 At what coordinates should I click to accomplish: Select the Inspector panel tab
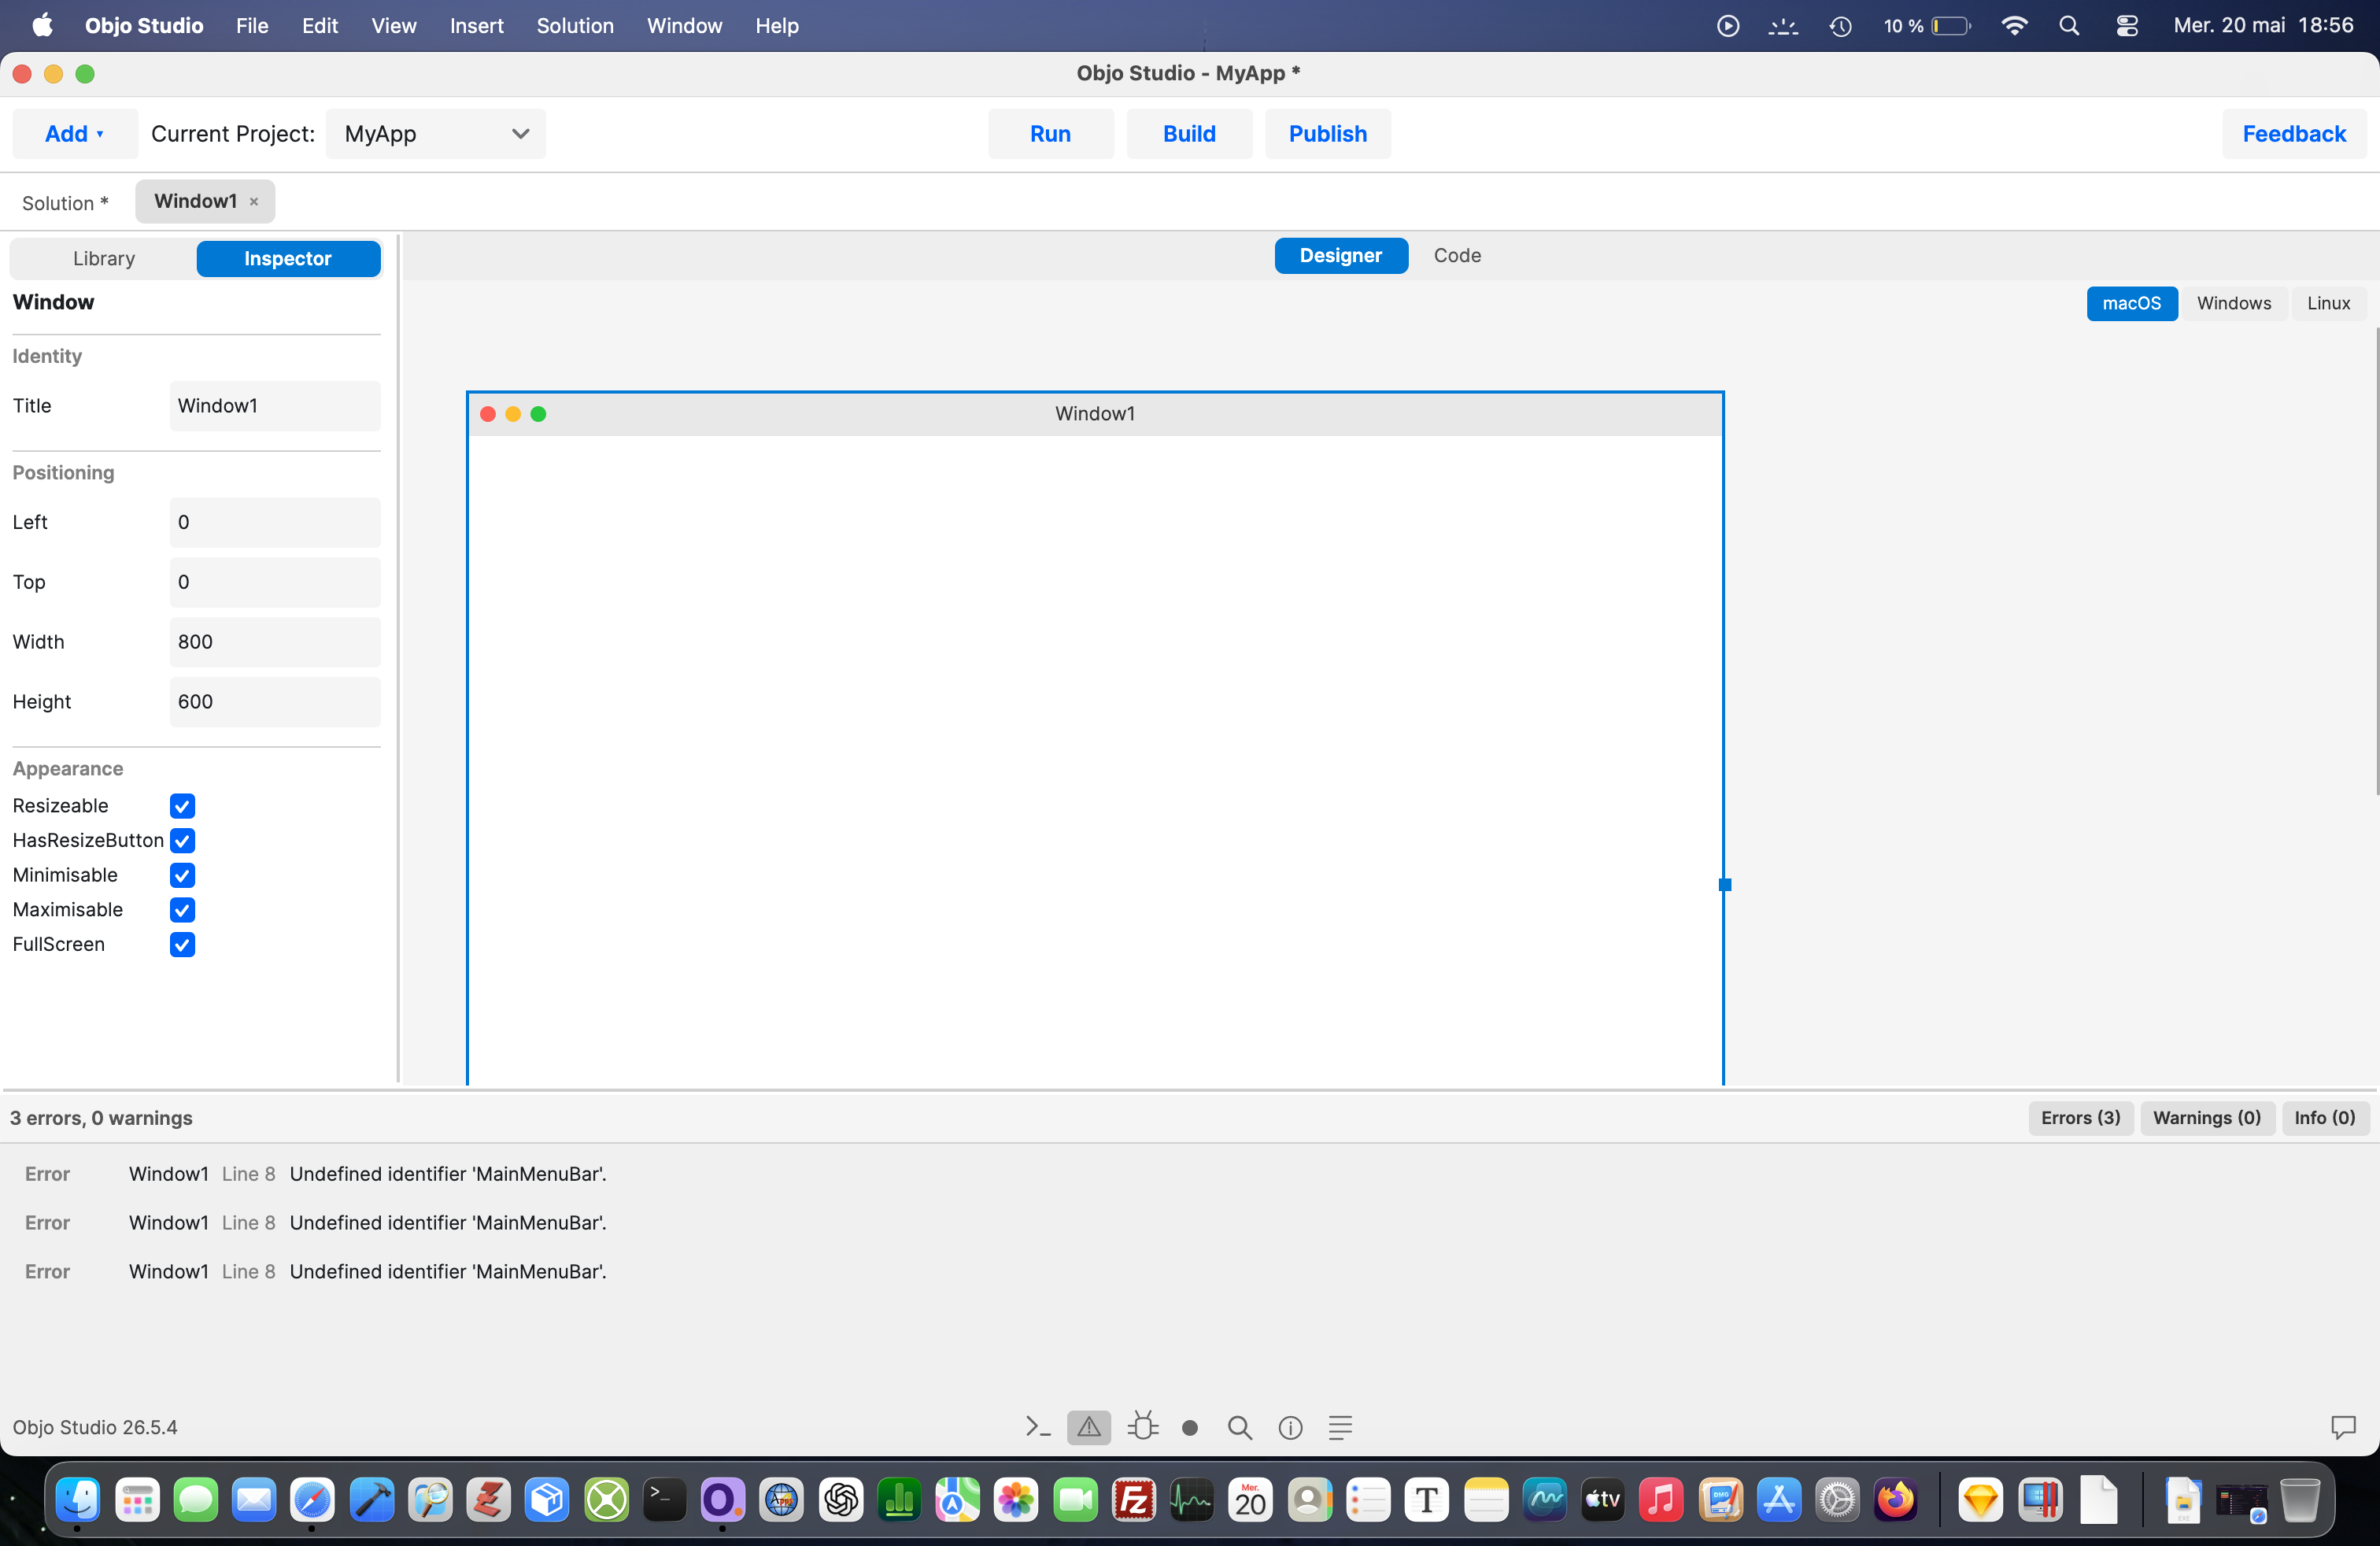pos(288,258)
